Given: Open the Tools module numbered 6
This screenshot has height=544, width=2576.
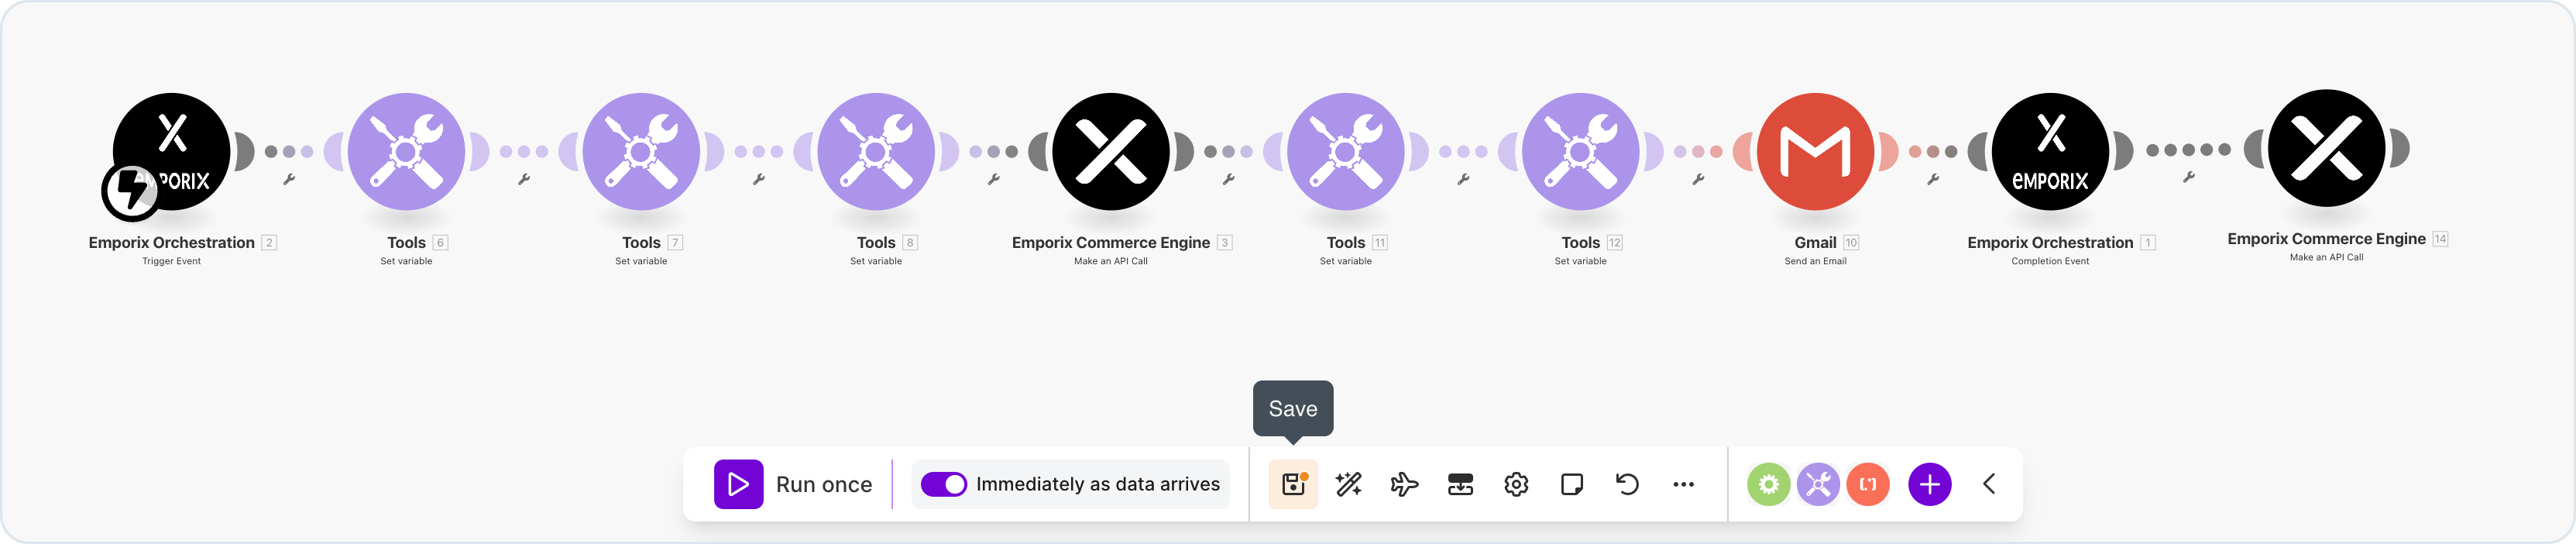Looking at the screenshot, I should [x=406, y=151].
